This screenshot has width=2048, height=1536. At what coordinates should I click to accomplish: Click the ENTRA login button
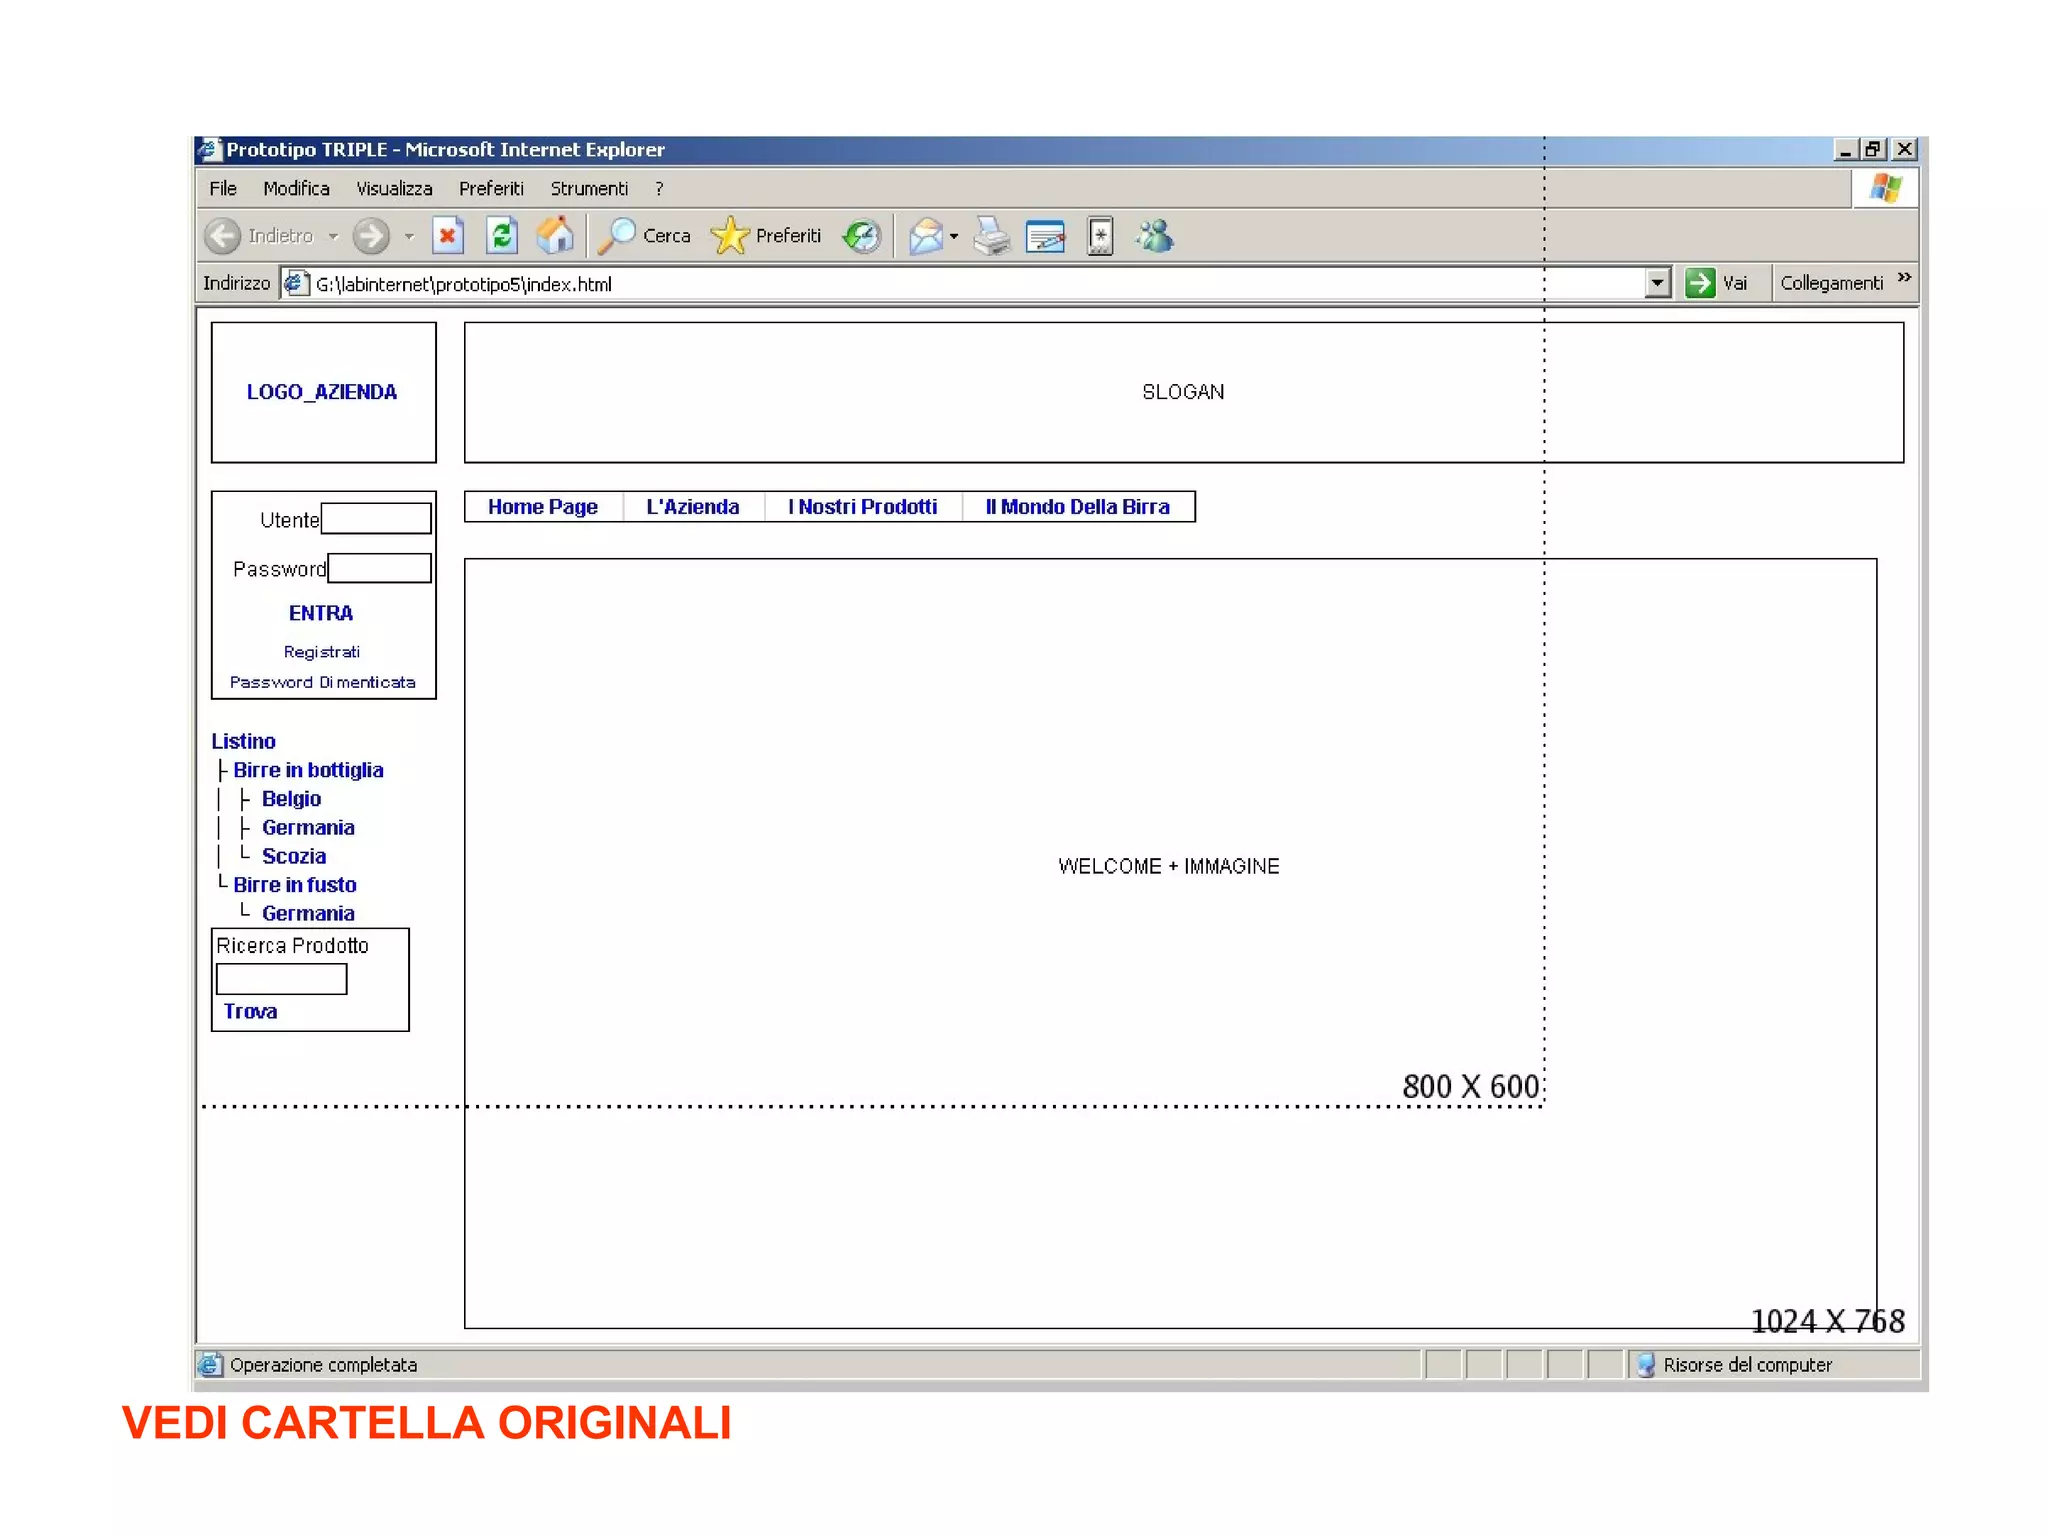coord(321,613)
